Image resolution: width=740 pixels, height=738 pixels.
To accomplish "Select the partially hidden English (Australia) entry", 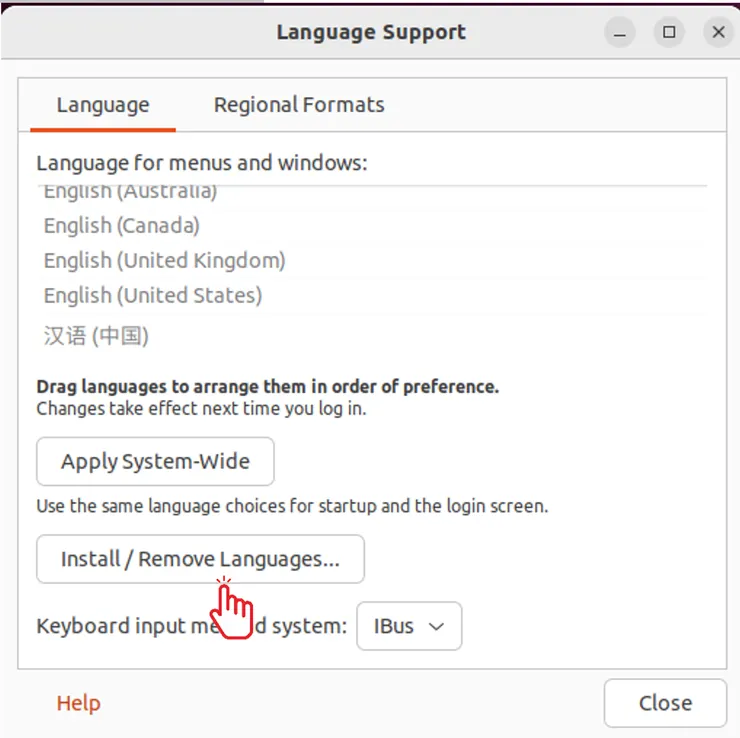I will point(130,191).
